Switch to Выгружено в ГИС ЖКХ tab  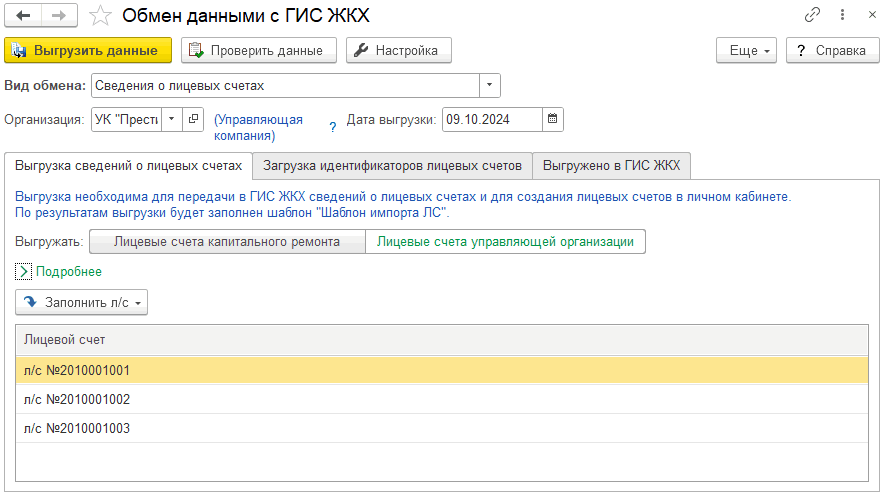pyautogui.click(x=611, y=166)
